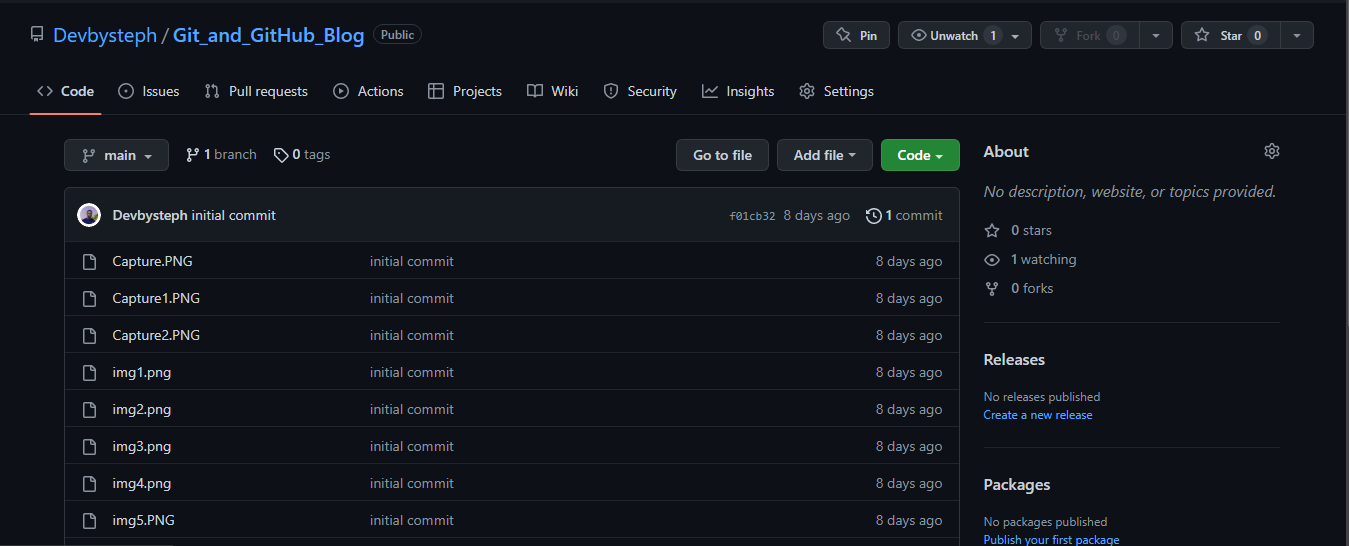Expand the main branch selector dropdown
This screenshot has width=1349, height=546.
(117, 155)
